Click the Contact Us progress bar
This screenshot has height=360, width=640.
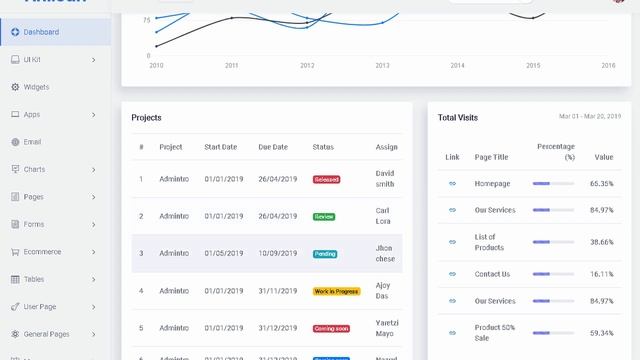[553, 274]
